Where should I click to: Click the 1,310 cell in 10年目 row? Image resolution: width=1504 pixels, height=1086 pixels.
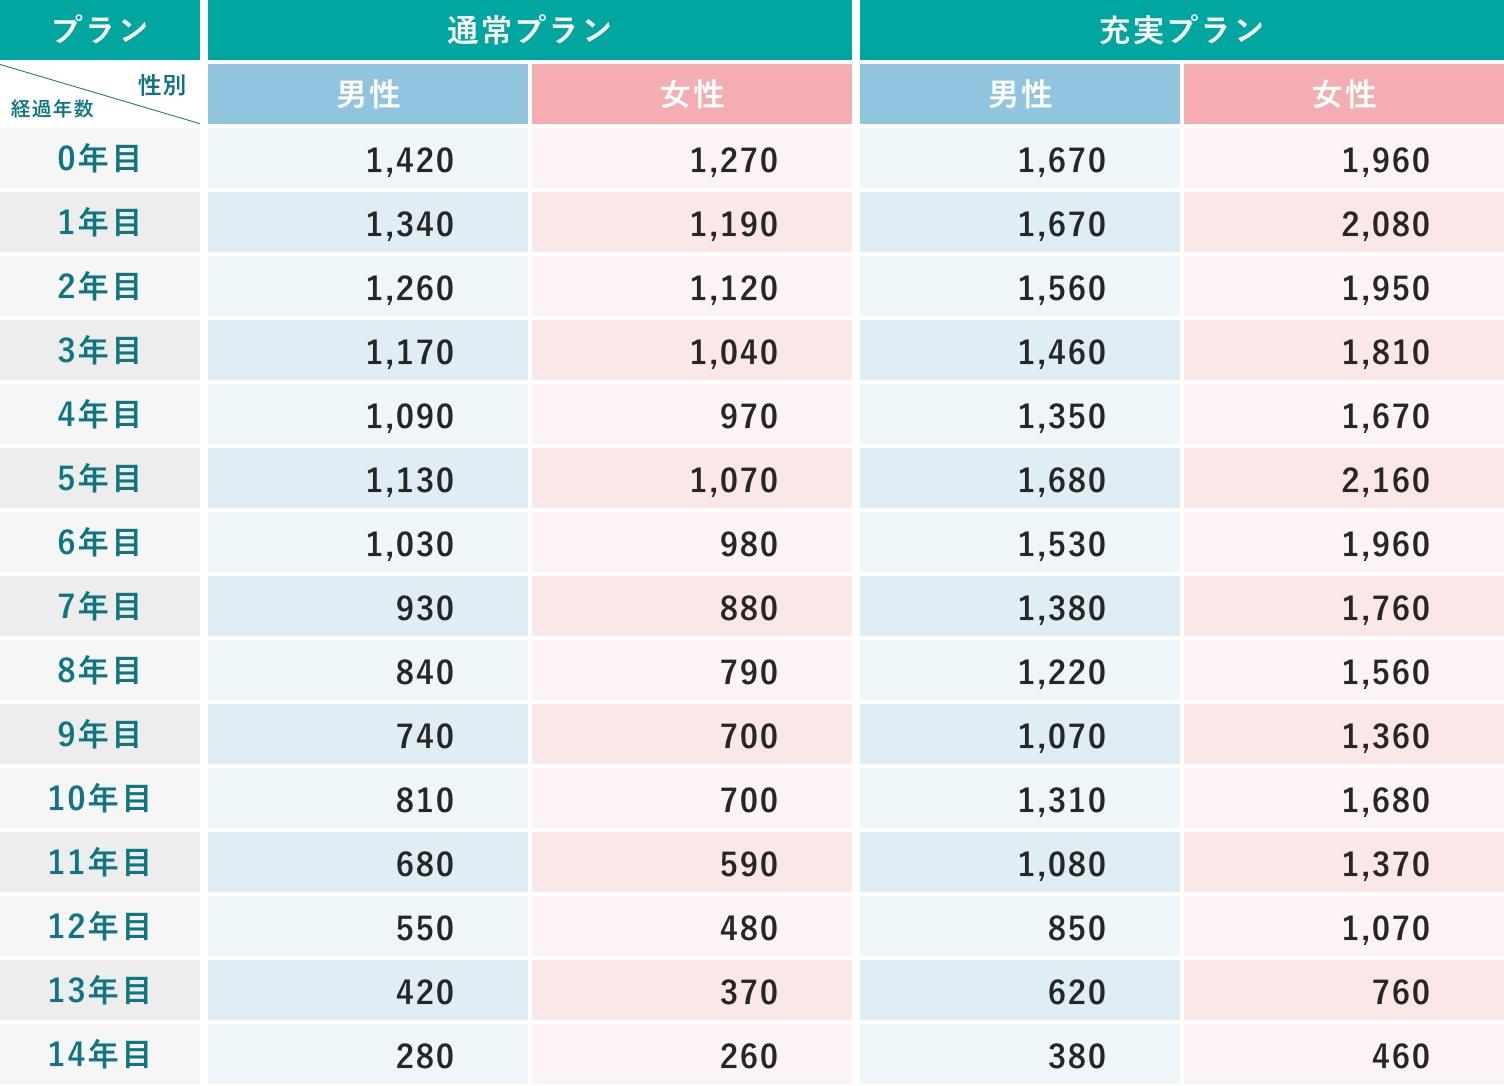coord(1061,800)
